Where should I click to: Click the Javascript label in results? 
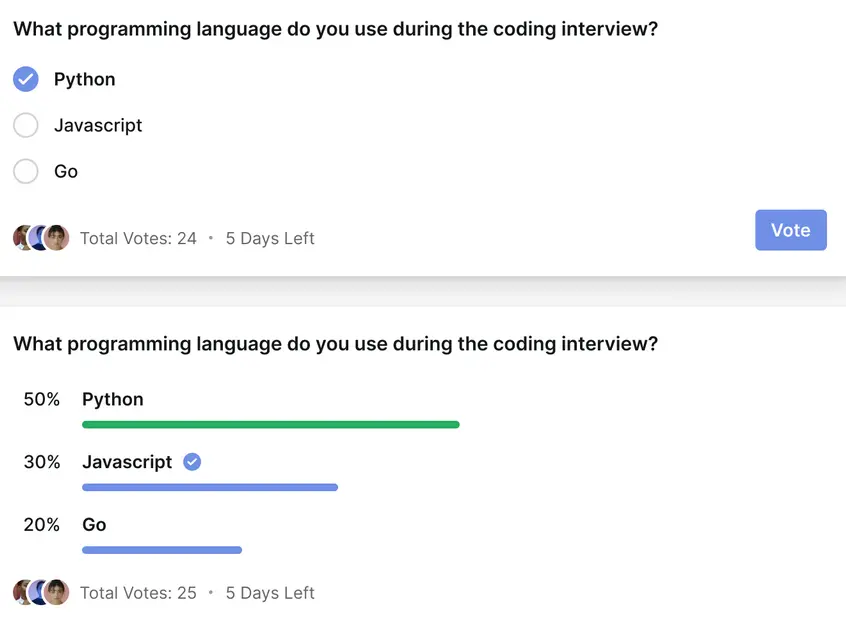point(127,462)
